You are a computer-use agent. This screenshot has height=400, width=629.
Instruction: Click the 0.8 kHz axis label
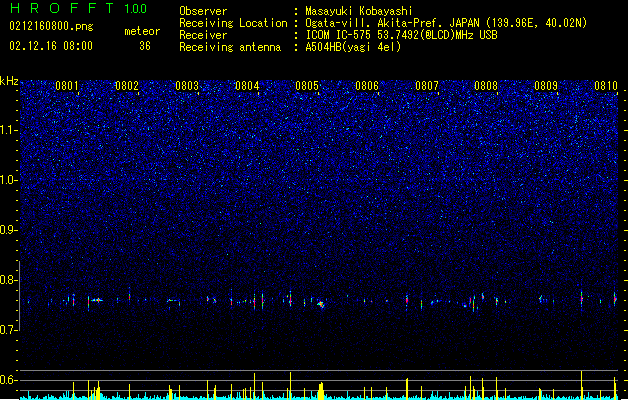8,280
